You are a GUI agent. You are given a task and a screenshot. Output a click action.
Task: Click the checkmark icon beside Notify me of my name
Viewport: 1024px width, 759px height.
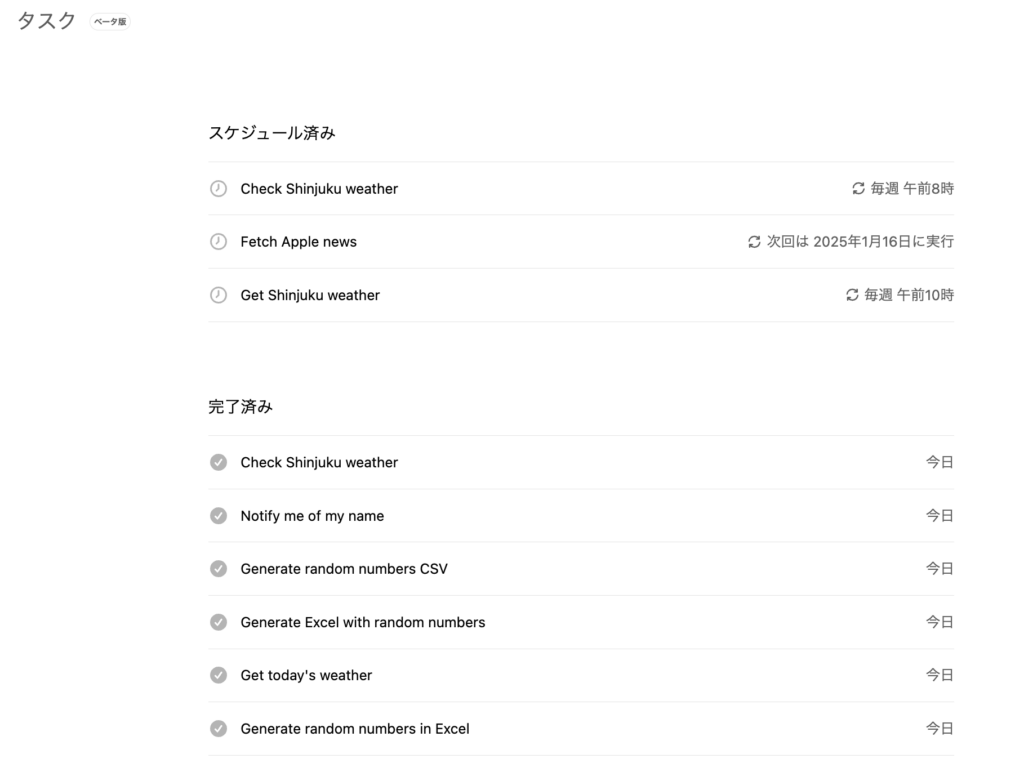click(219, 515)
